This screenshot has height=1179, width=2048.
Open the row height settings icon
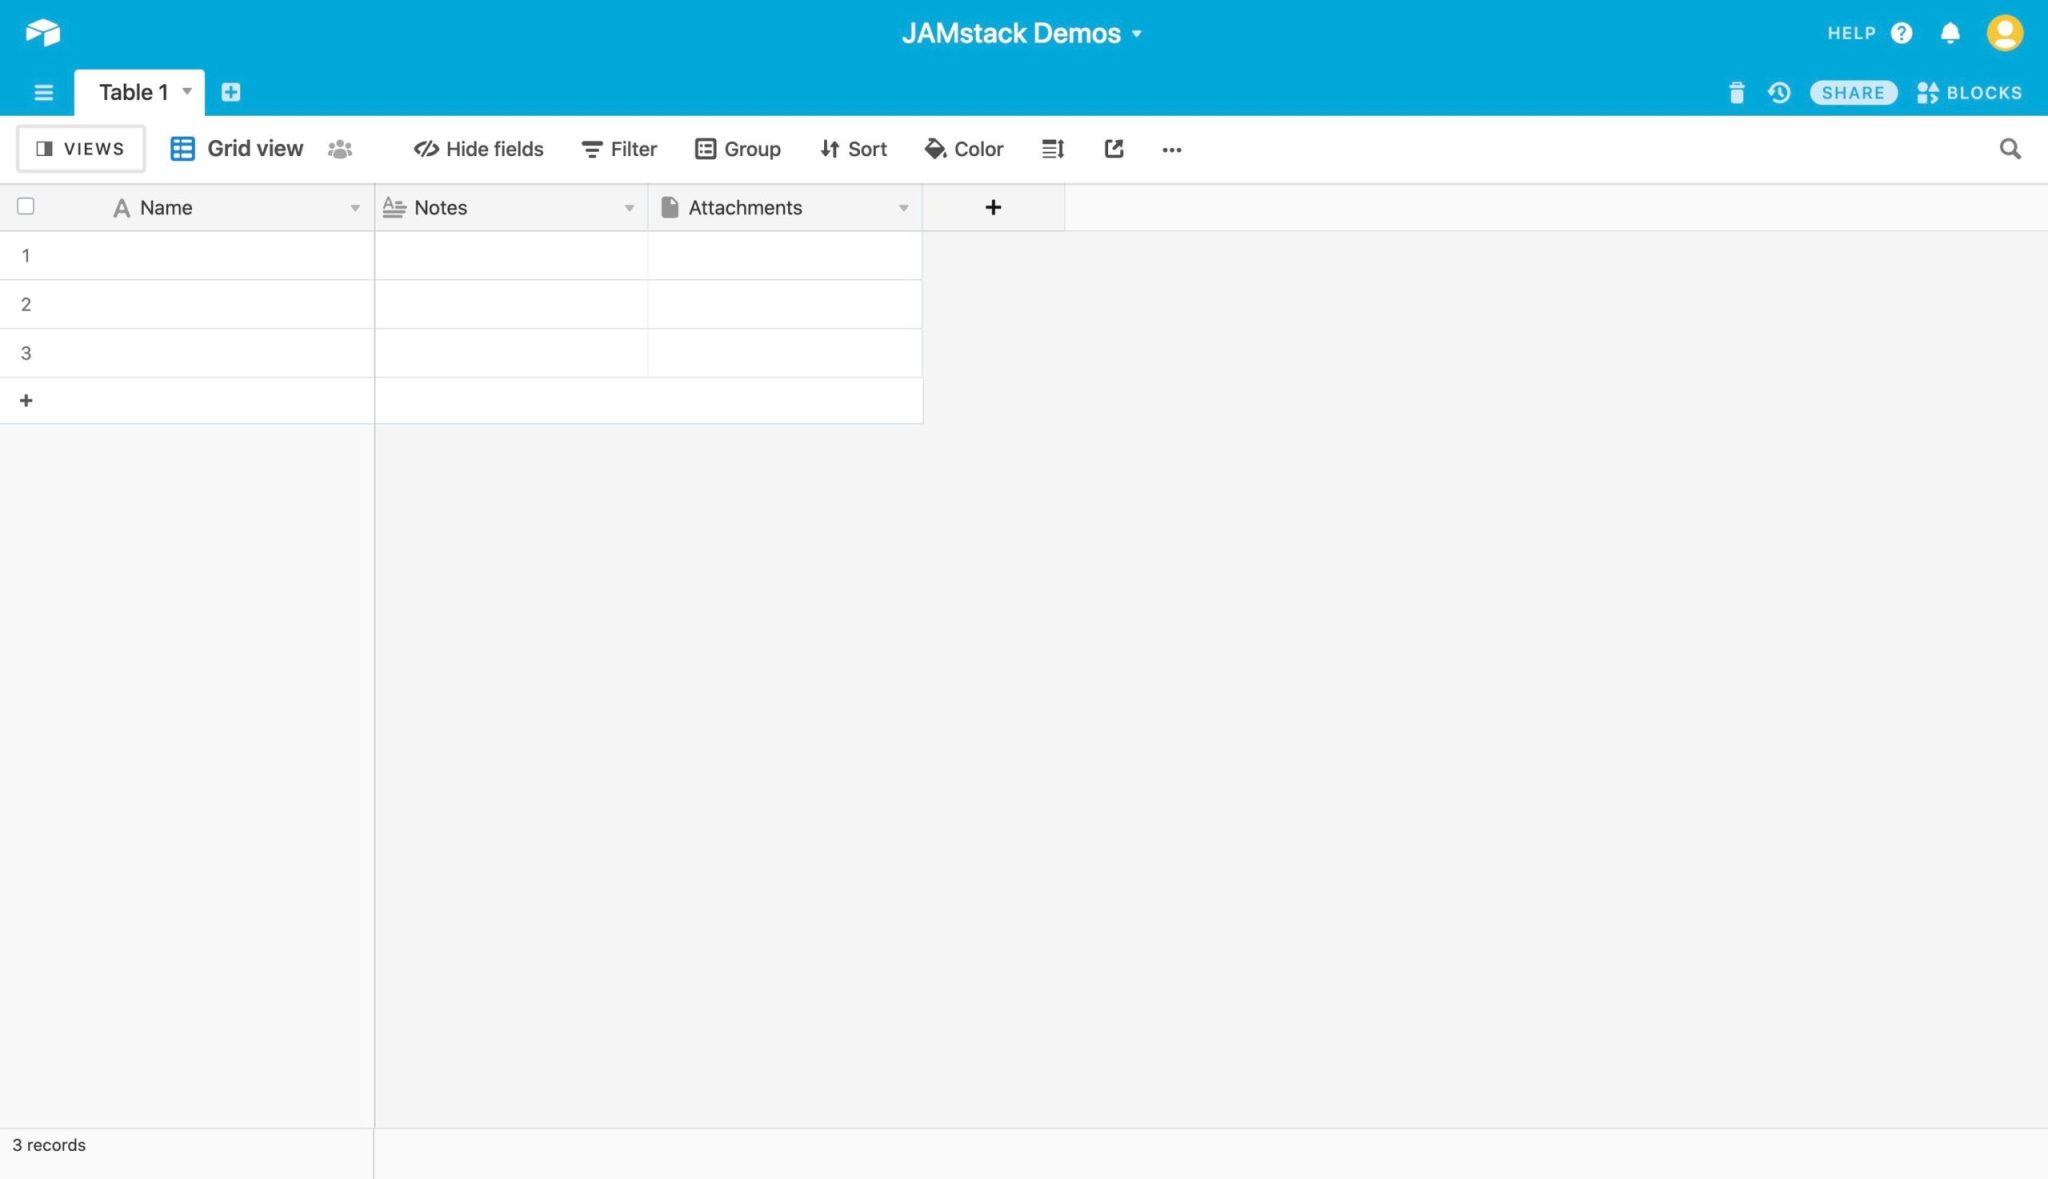(x=1051, y=148)
